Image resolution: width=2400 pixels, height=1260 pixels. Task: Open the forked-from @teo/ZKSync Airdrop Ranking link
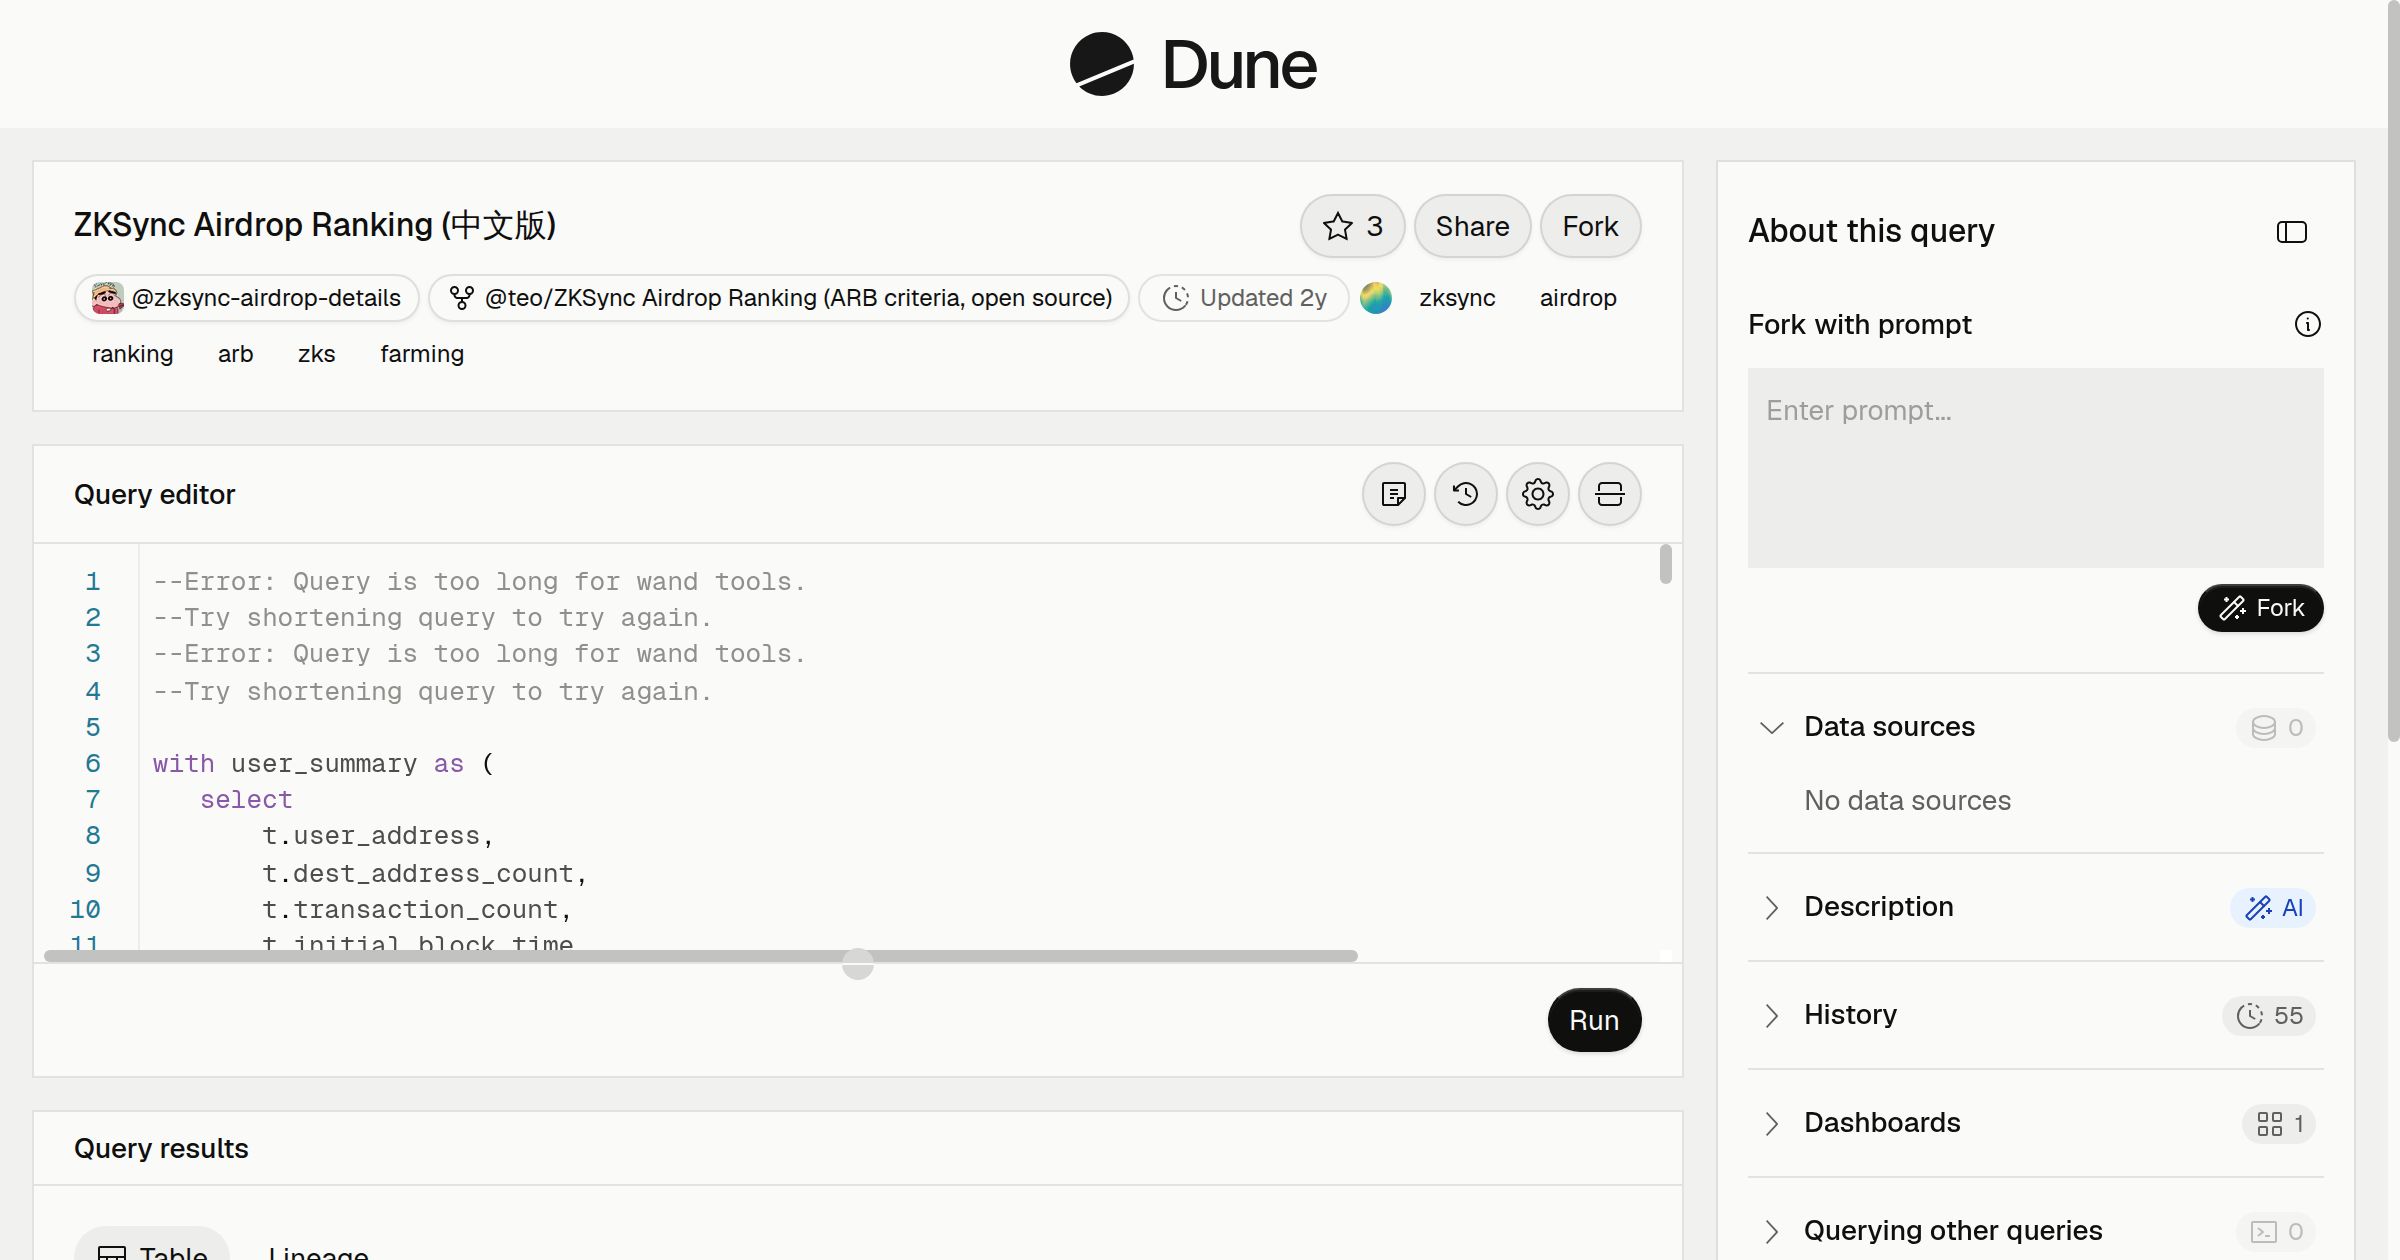tap(779, 298)
